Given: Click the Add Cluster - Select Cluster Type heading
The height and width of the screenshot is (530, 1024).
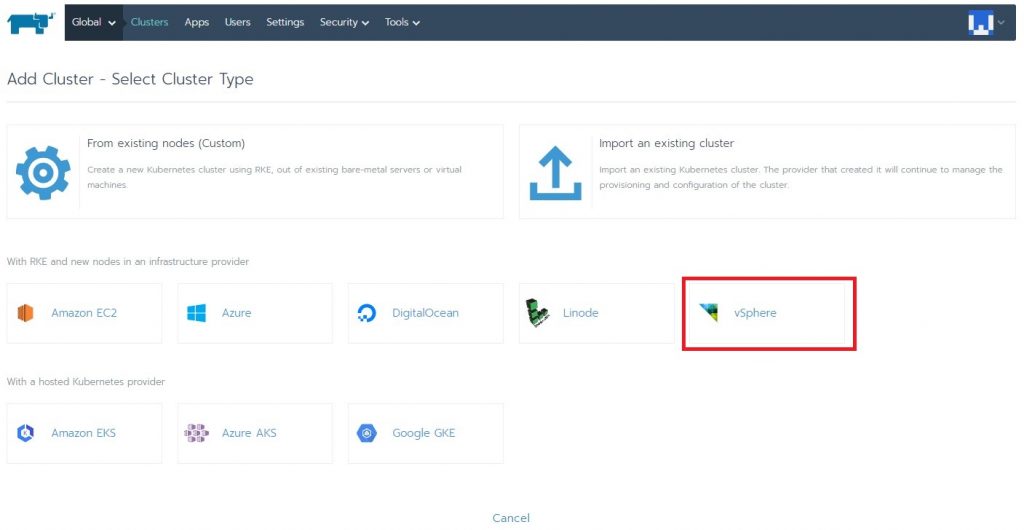Looking at the screenshot, I should (130, 79).
